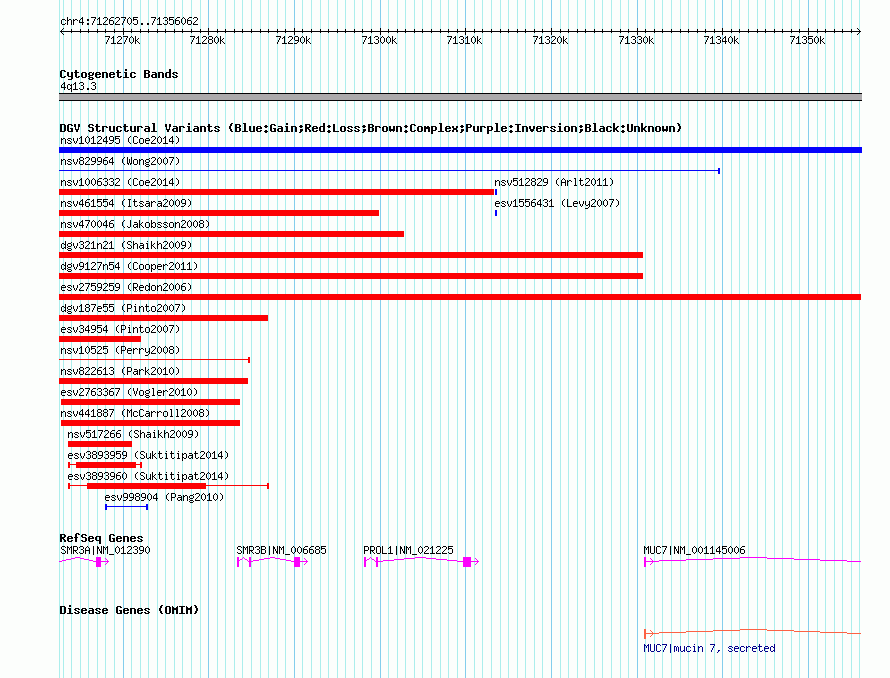Image resolution: width=890 pixels, height=678 pixels.
Task: Select MUC7|NM_001145006 gene label
Action: (x=694, y=550)
